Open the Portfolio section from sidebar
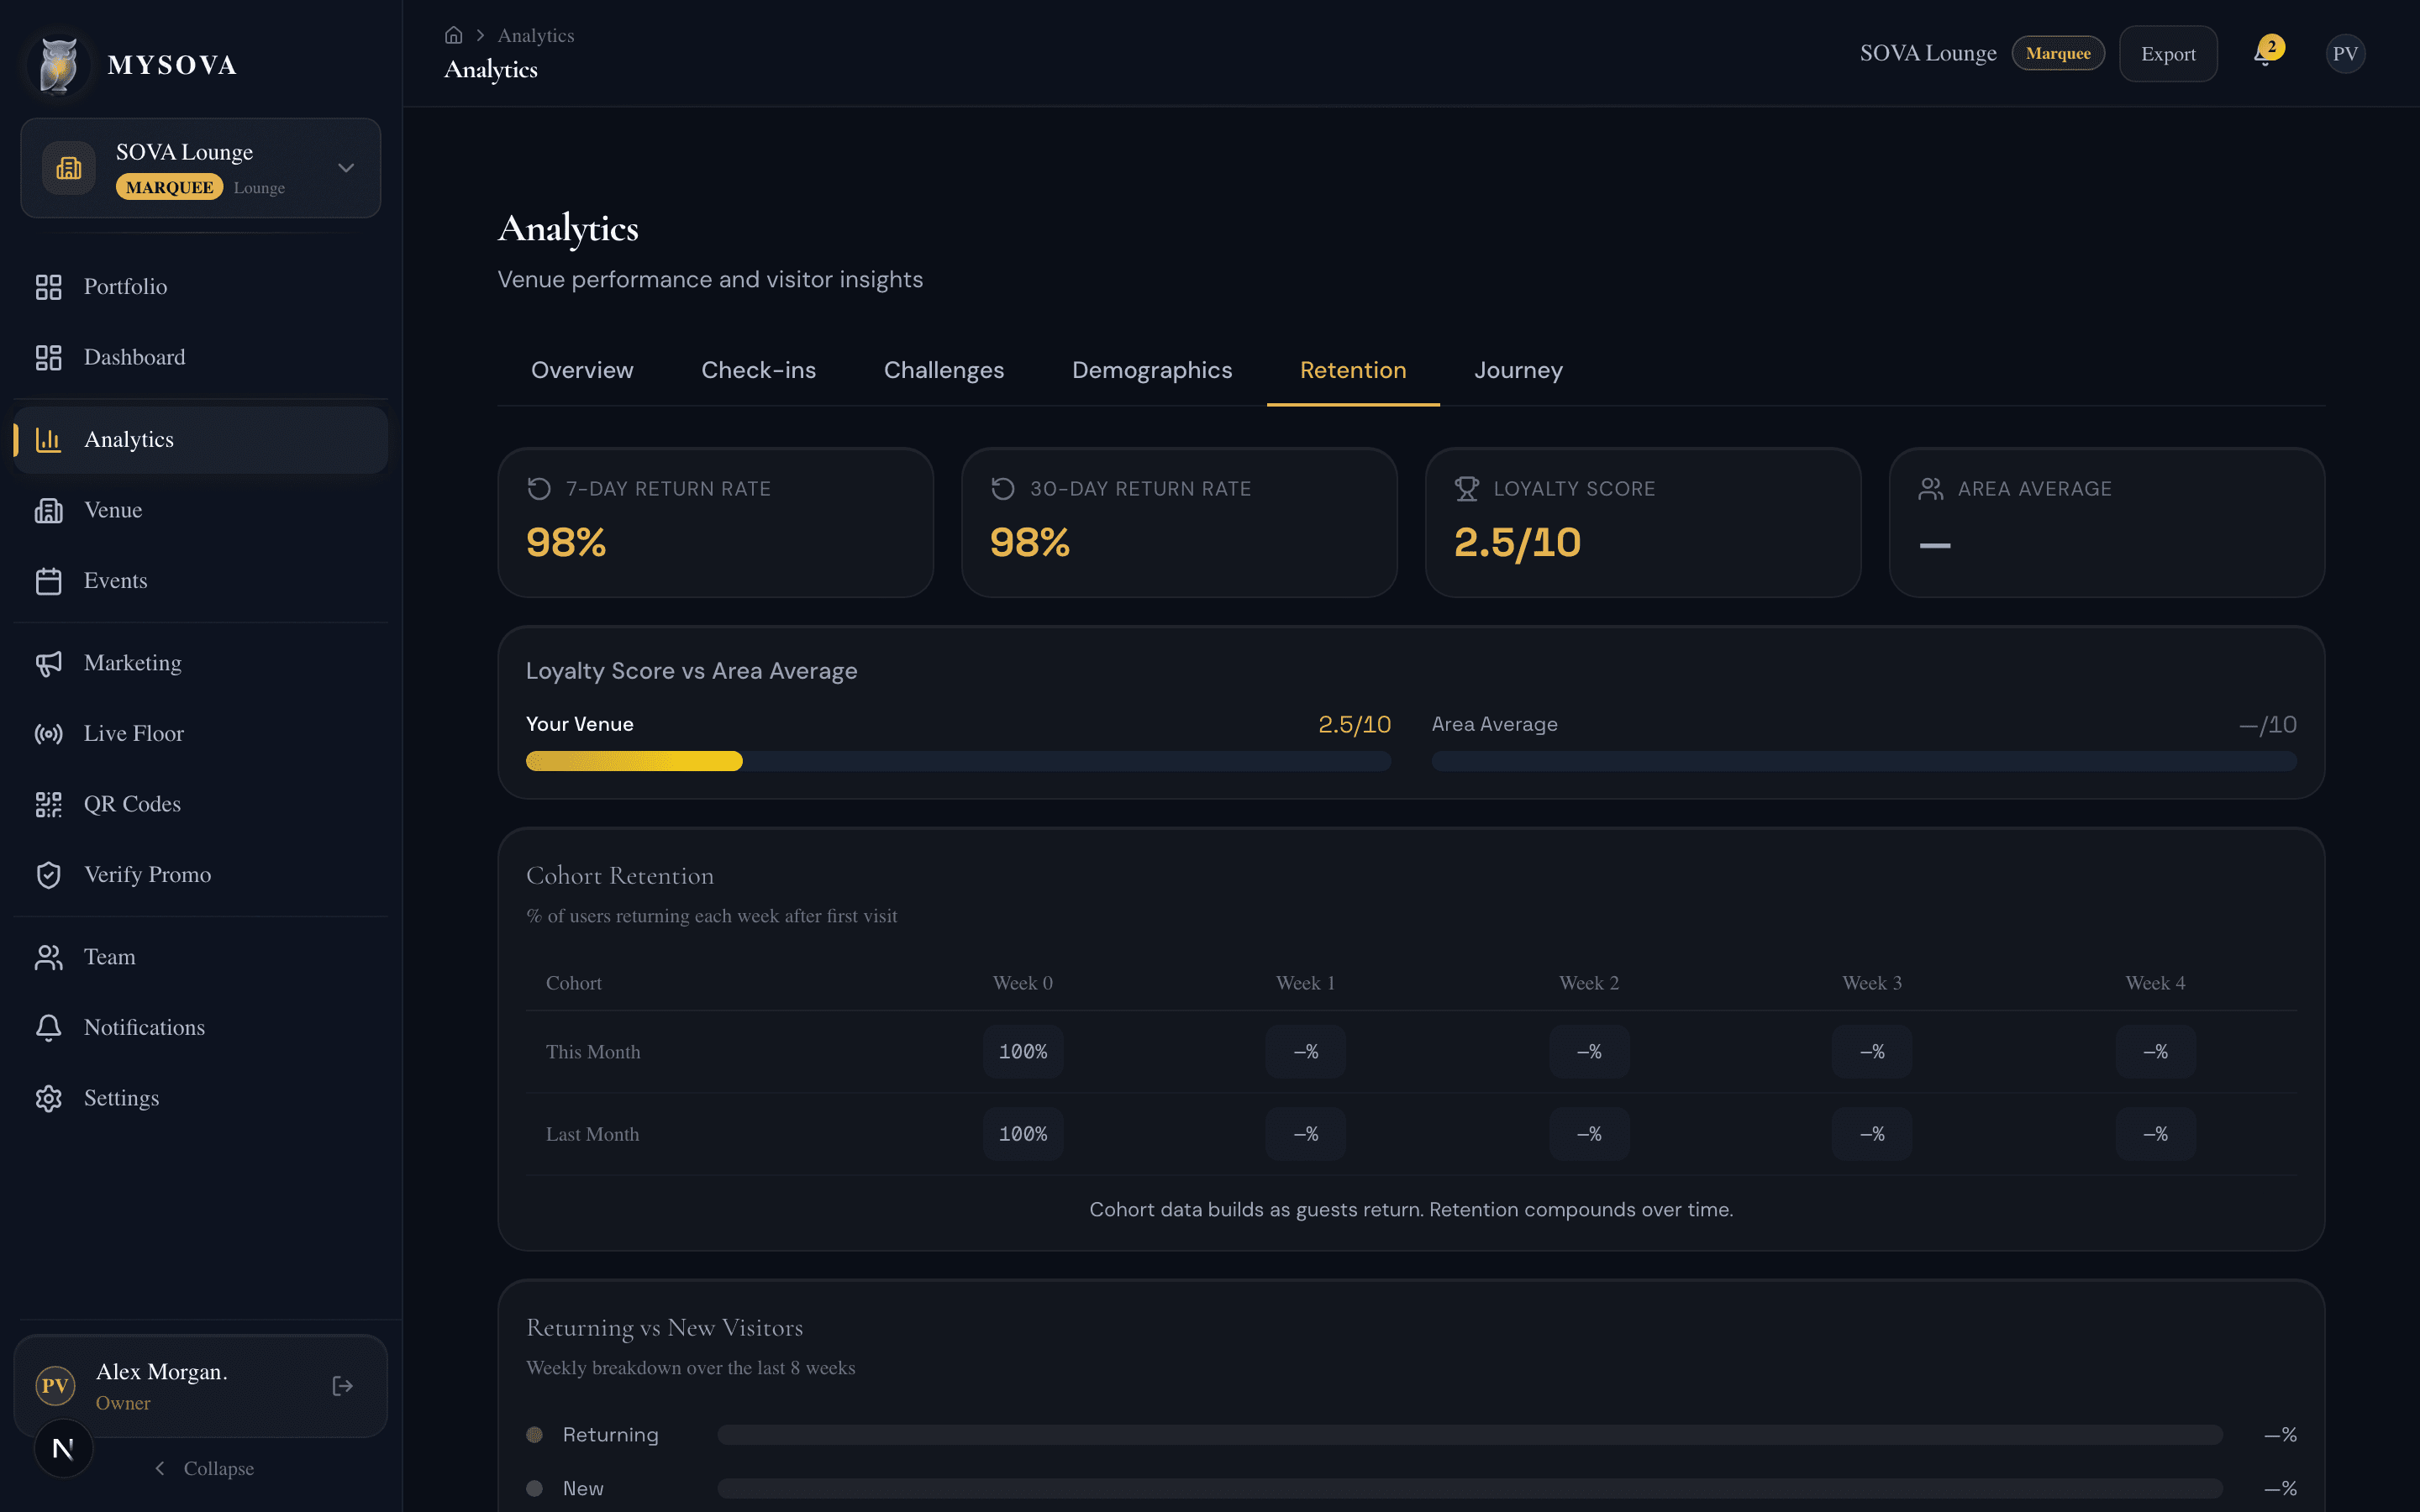Viewport: 2420px width, 1512px height. (x=125, y=286)
